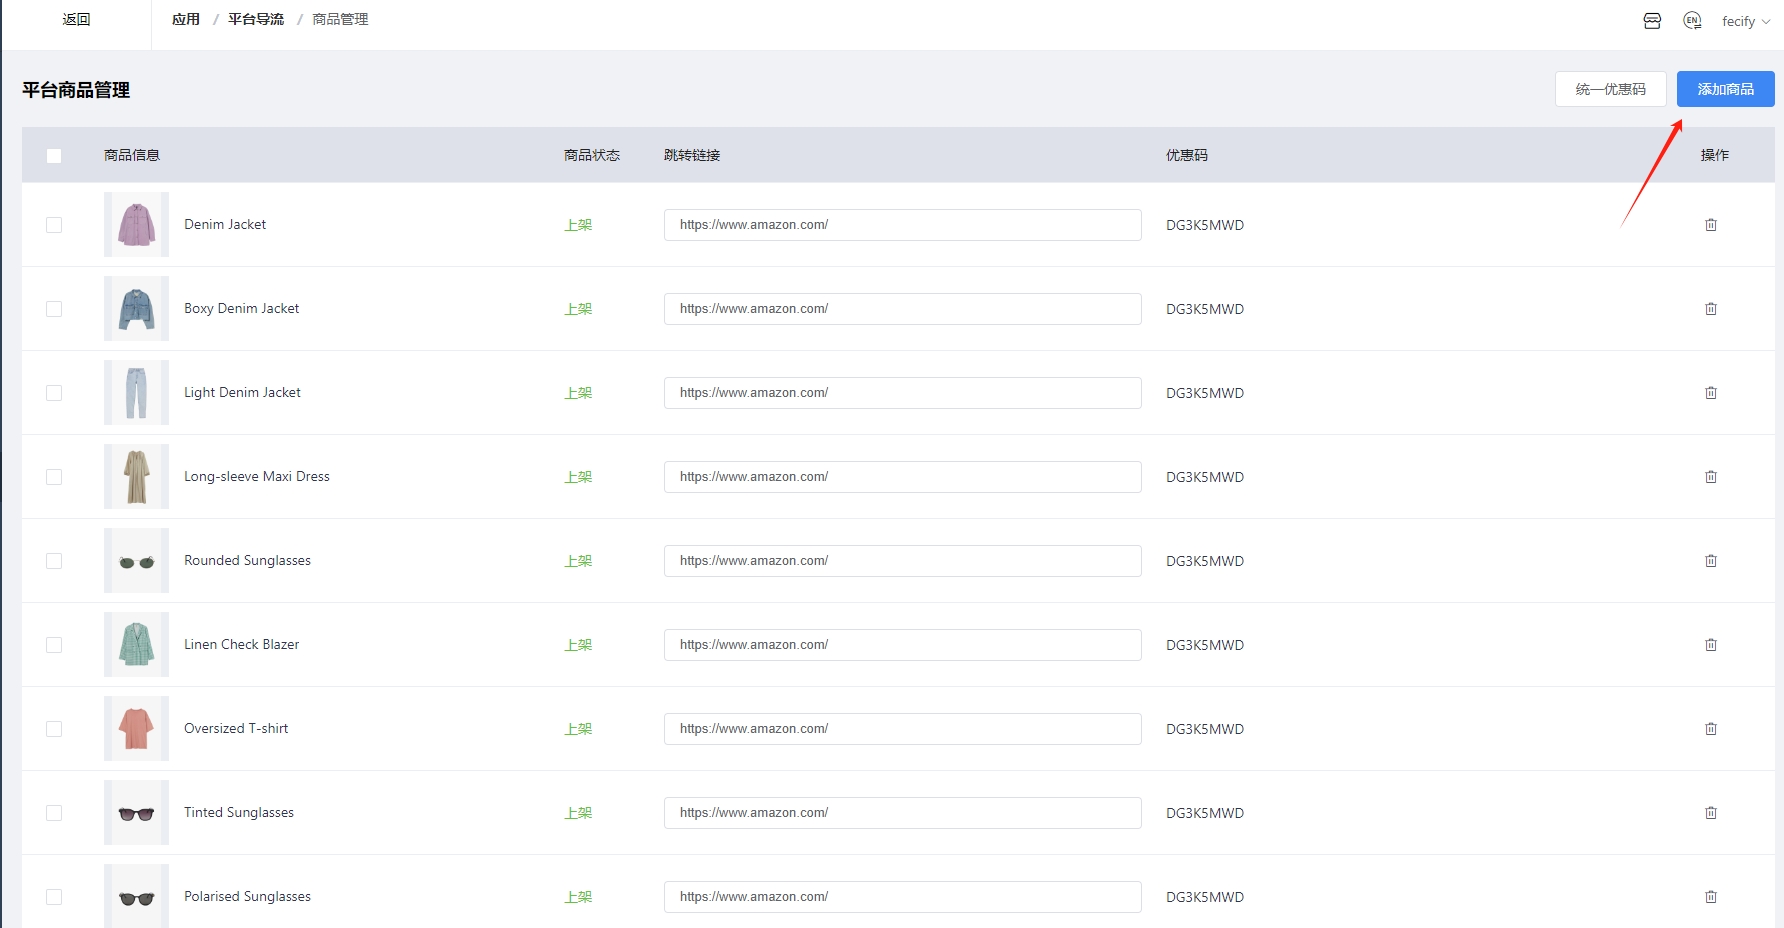Open the Denim Jacket product thumbnail
The width and height of the screenshot is (1784, 928).
(x=136, y=225)
